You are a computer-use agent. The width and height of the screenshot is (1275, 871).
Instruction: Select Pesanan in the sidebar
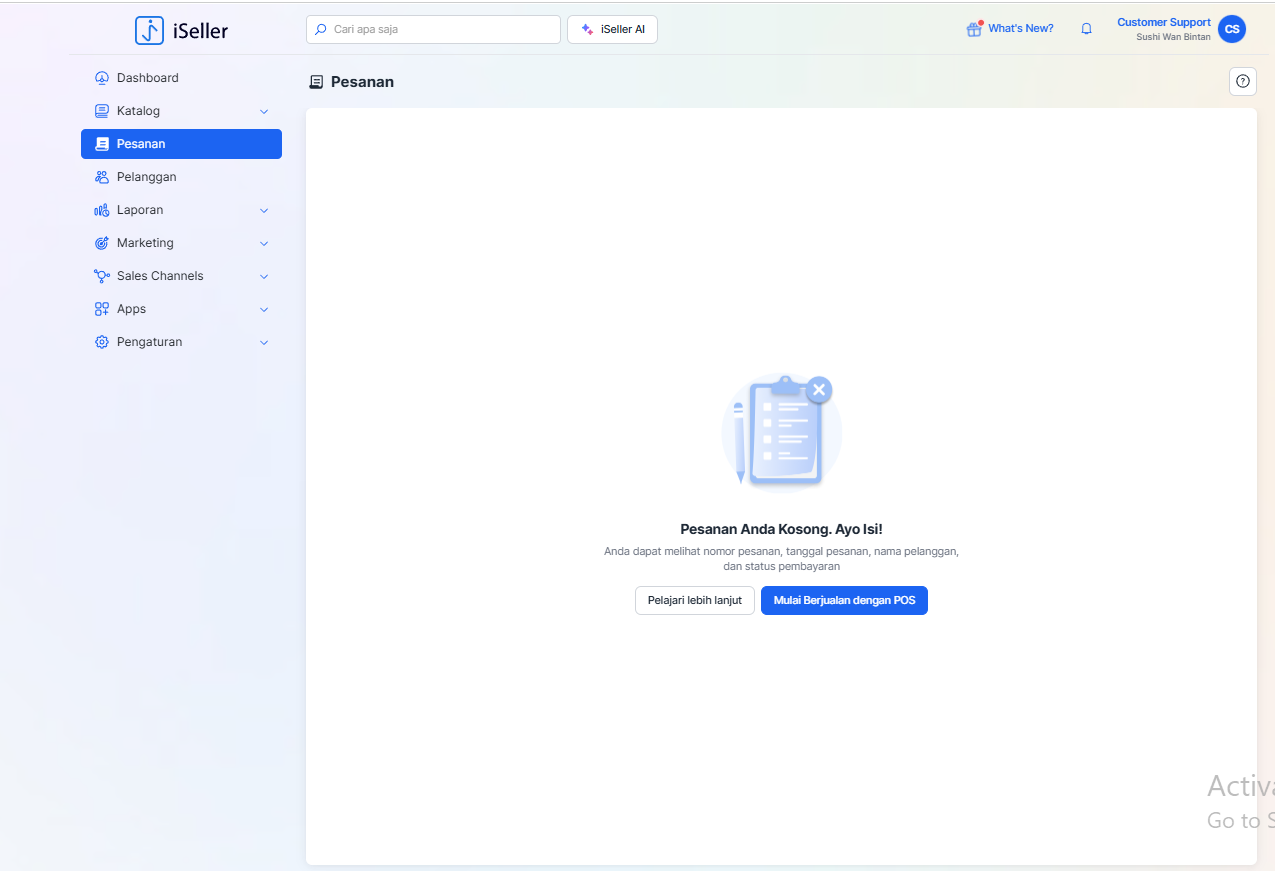click(x=181, y=144)
